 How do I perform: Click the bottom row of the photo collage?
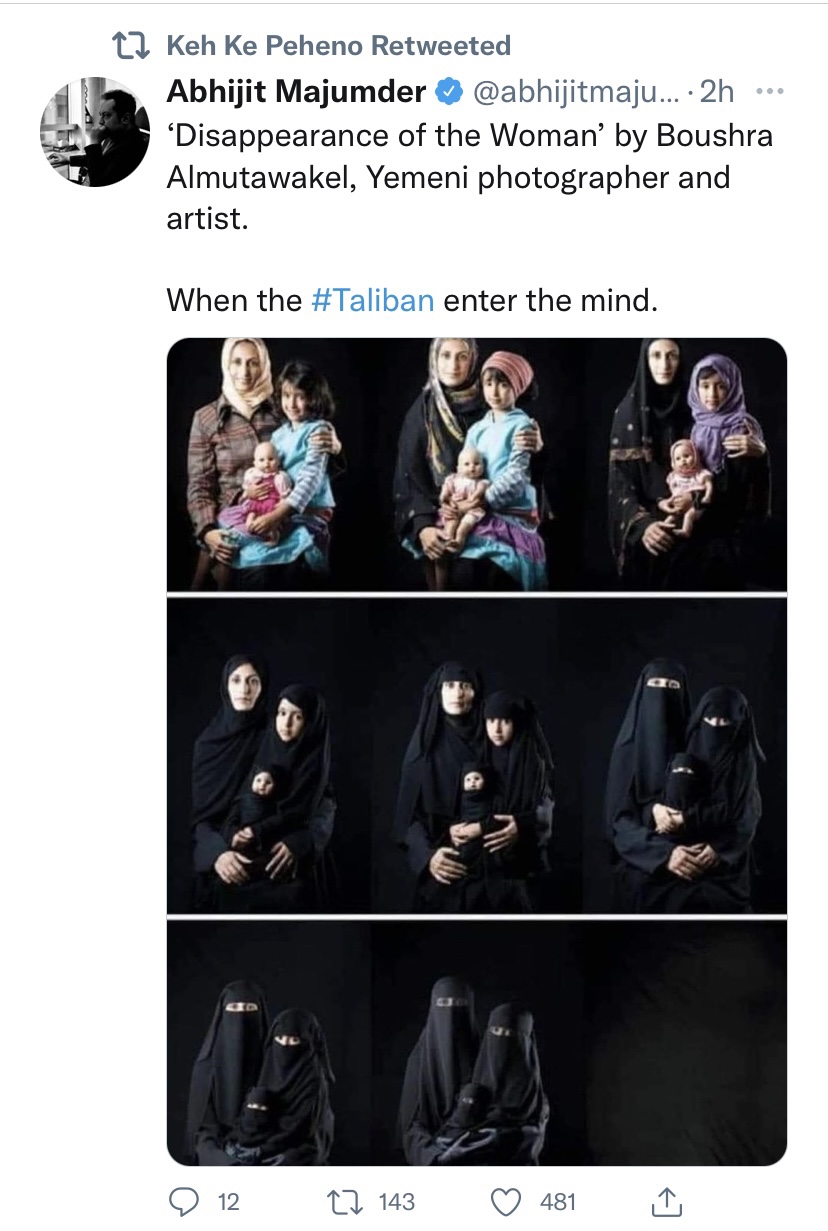pyautogui.click(x=477, y=1043)
